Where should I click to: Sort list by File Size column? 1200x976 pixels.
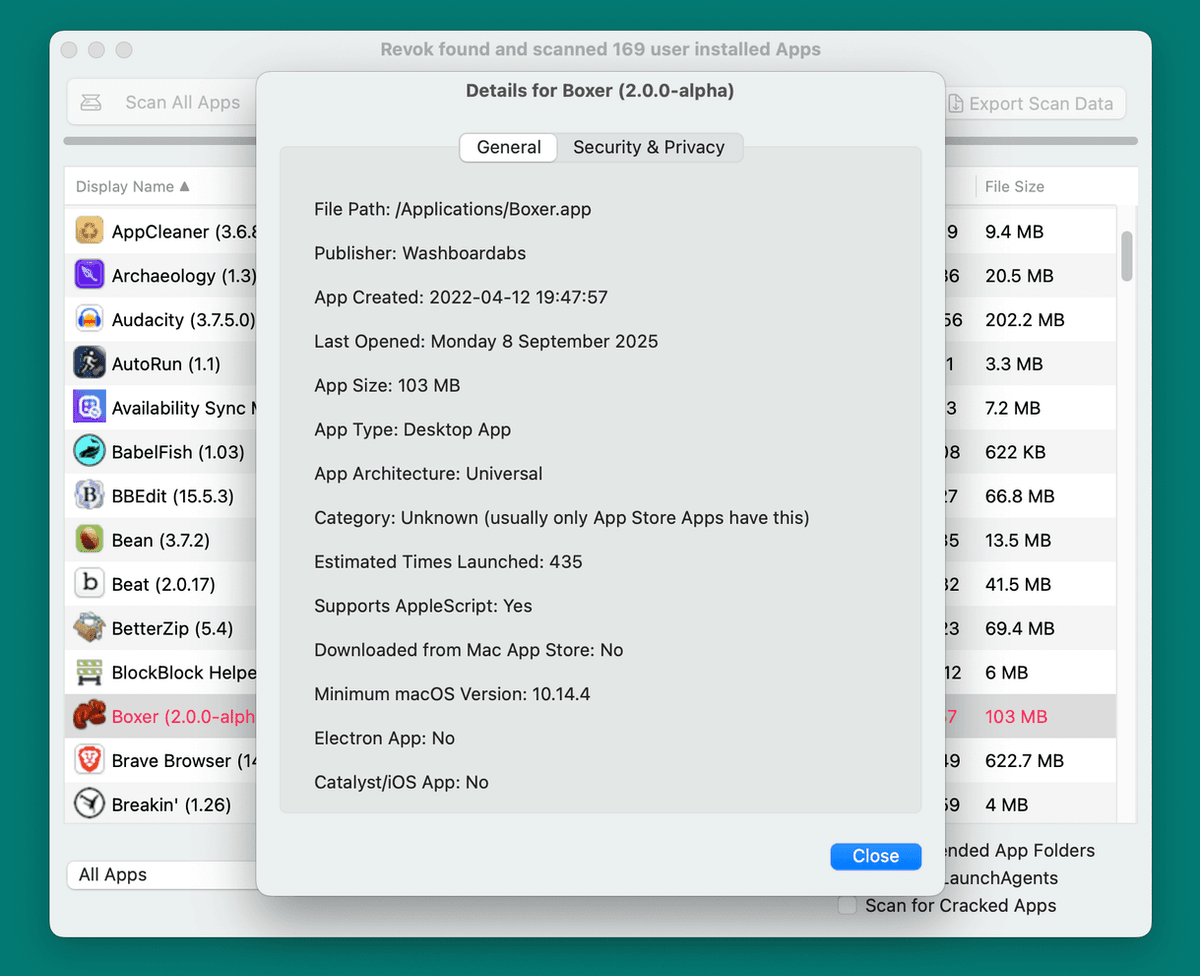click(x=1014, y=187)
